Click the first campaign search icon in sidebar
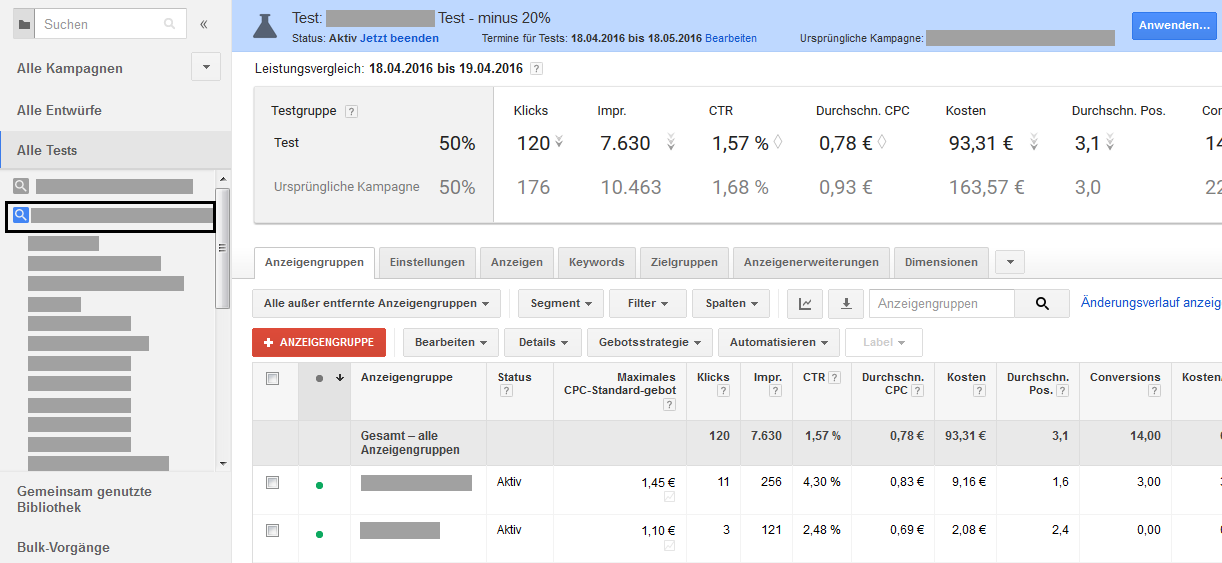The width and height of the screenshot is (1222, 563). coord(21,186)
